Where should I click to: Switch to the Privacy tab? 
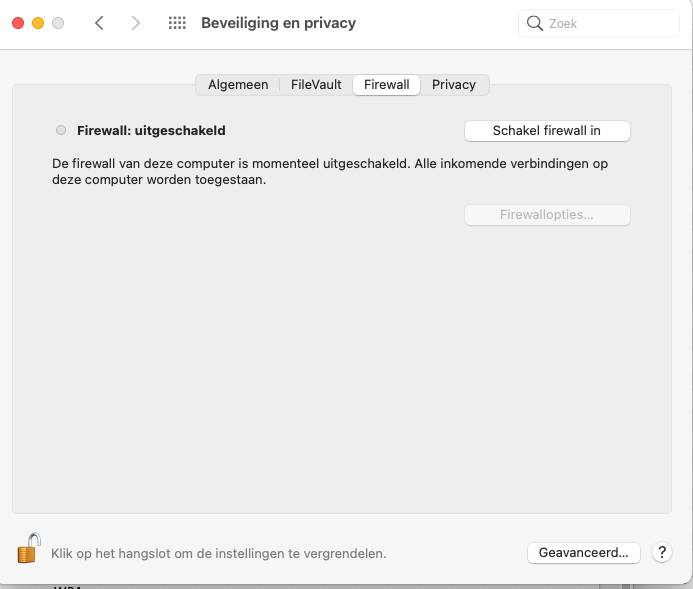(x=454, y=84)
